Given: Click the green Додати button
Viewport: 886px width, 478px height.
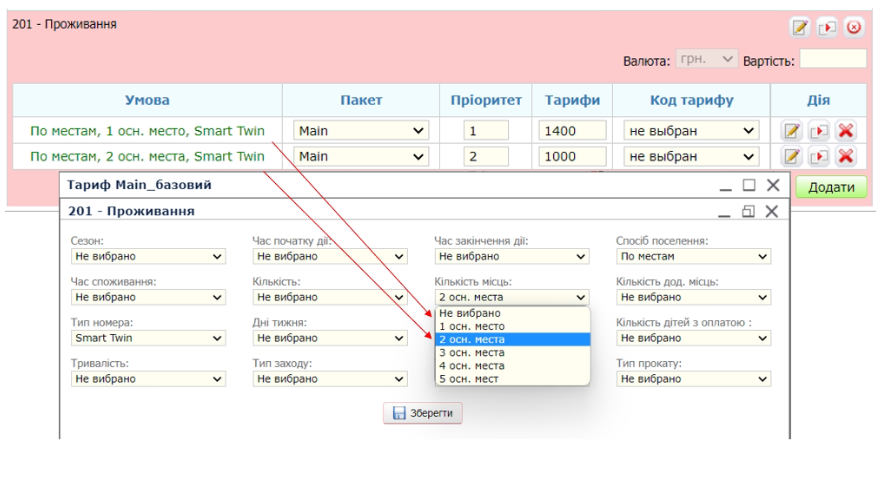Looking at the screenshot, I should [x=830, y=187].
